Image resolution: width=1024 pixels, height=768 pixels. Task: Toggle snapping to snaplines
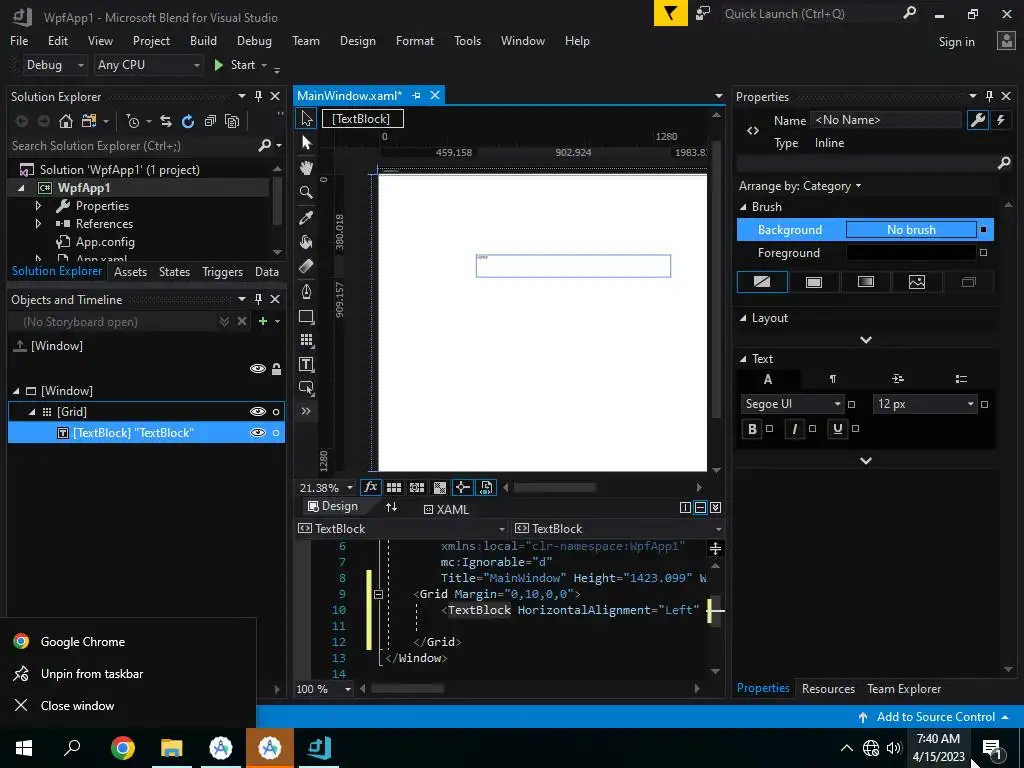(x=462, y=488)
